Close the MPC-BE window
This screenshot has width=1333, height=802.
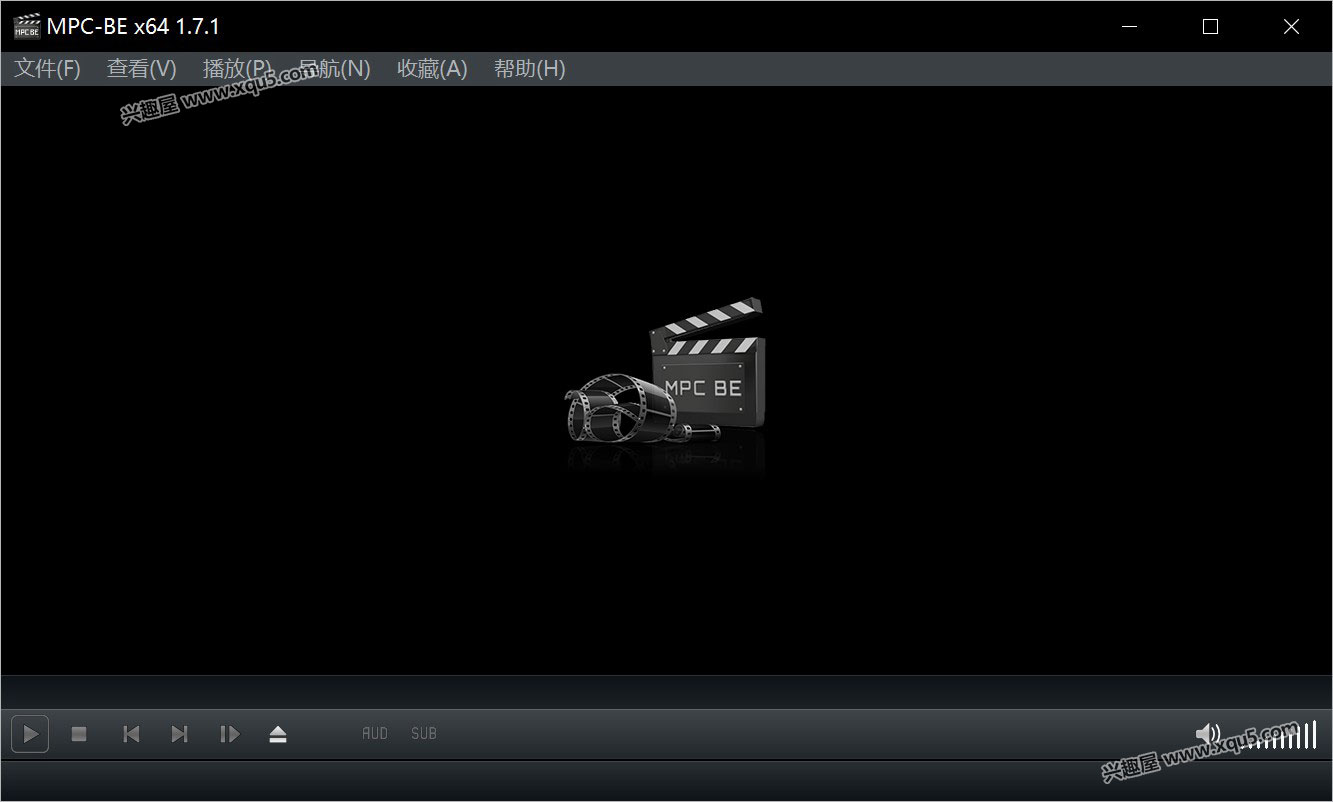point(1291,27)
